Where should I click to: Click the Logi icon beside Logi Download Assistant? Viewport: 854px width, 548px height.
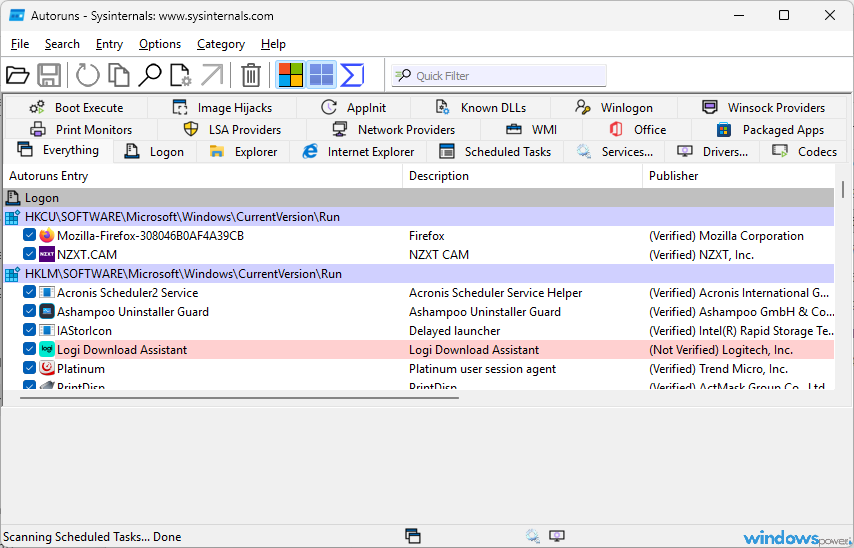coord(47,350)
